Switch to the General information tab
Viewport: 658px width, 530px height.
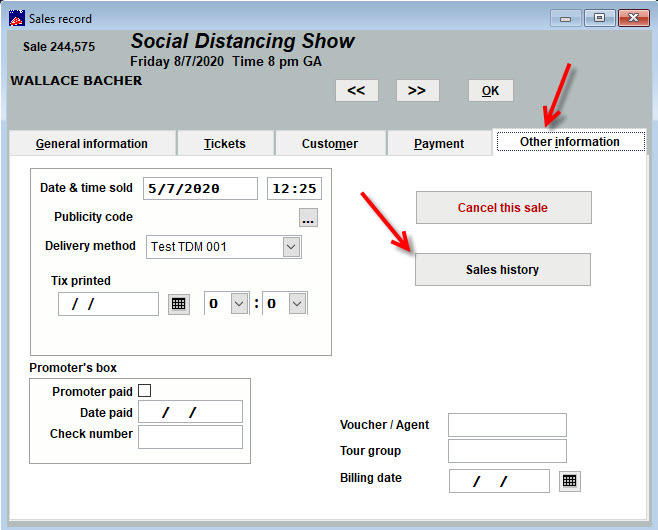coord(91,143)
